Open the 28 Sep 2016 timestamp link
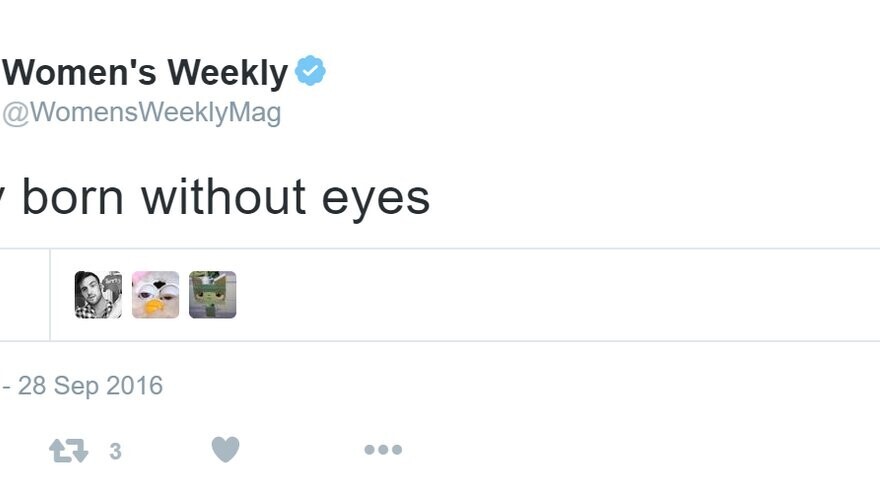This screenshot has width=880, height=495. tap(90, 386)
